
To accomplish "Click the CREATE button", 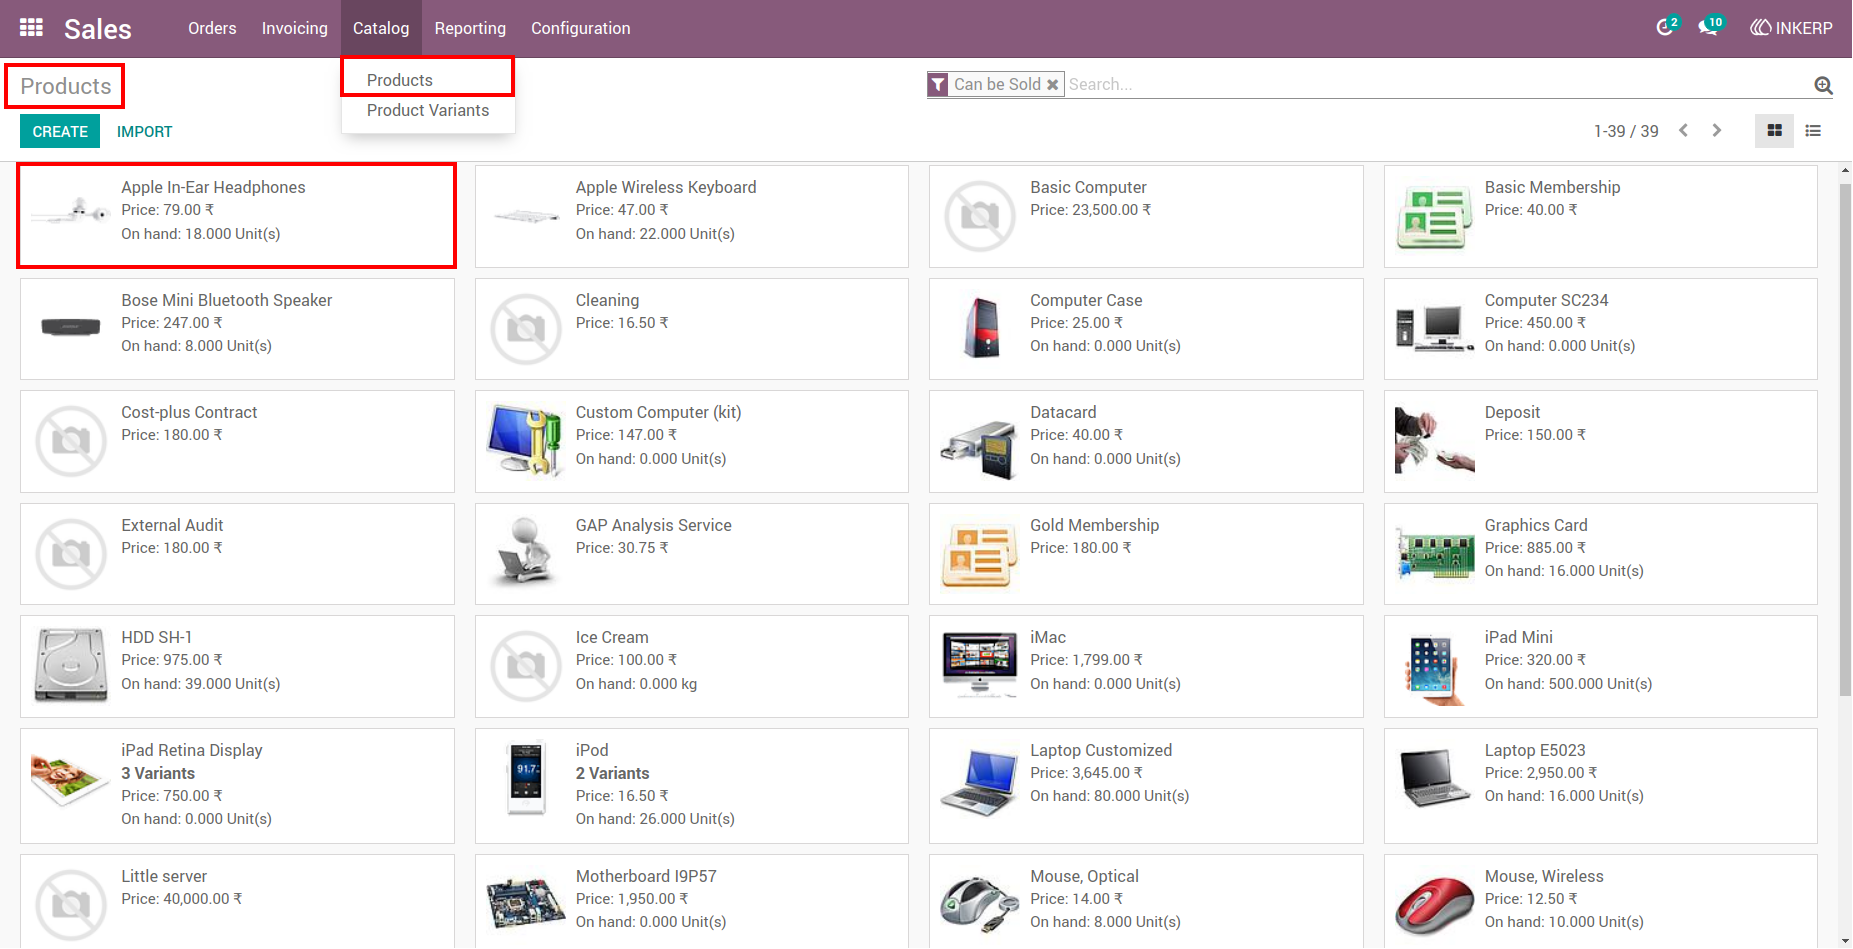I will [x=60, y=131].
